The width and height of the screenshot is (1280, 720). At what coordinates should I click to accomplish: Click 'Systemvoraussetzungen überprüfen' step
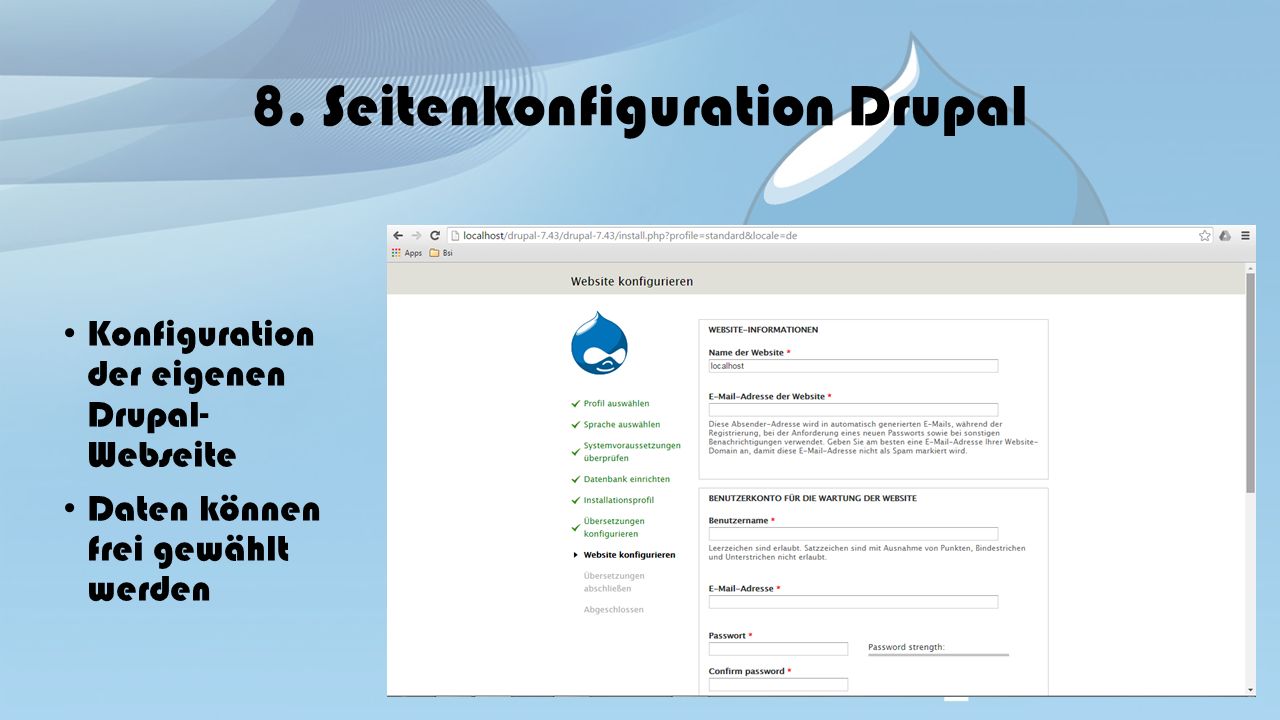pyautogui.click(x=632, y=452)
